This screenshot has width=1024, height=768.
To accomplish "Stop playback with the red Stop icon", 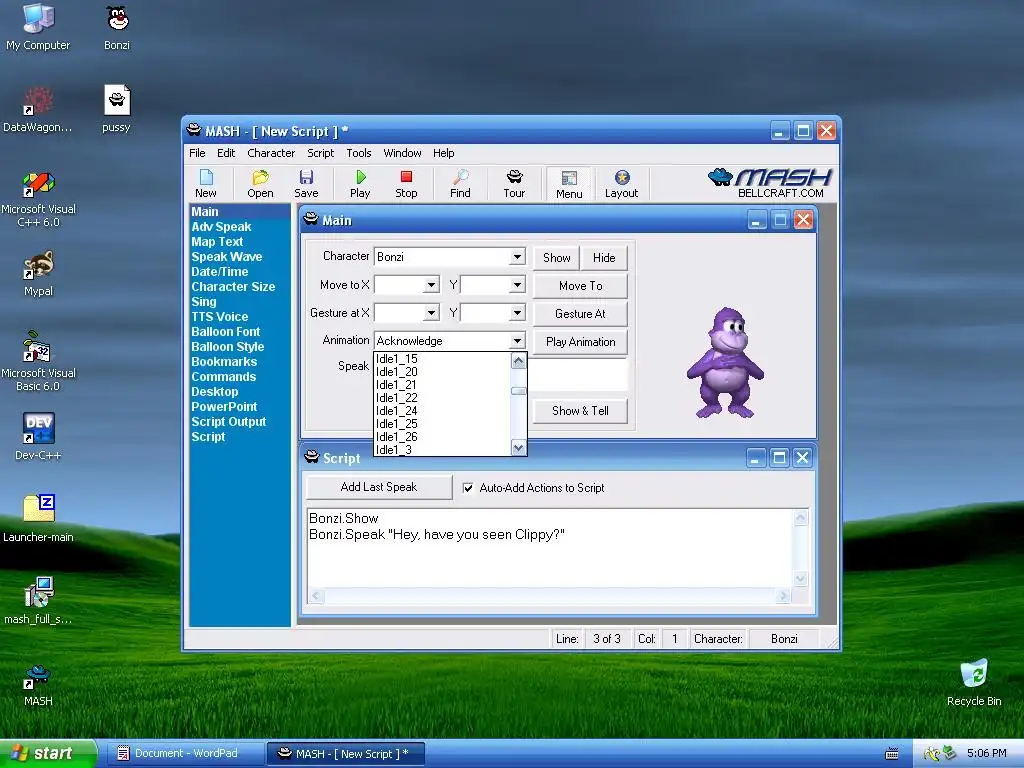I will pos(406,184).
